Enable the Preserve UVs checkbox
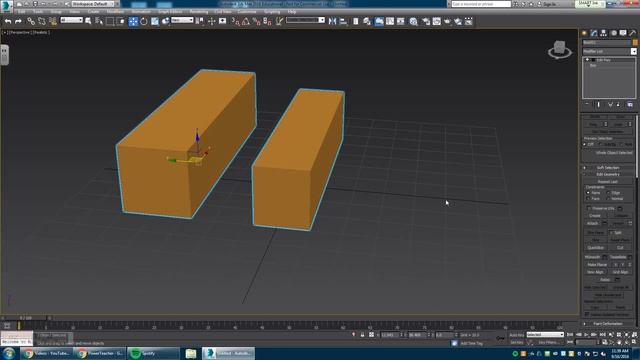The height and width of the screenshot is (360, 640). [589, 208]
